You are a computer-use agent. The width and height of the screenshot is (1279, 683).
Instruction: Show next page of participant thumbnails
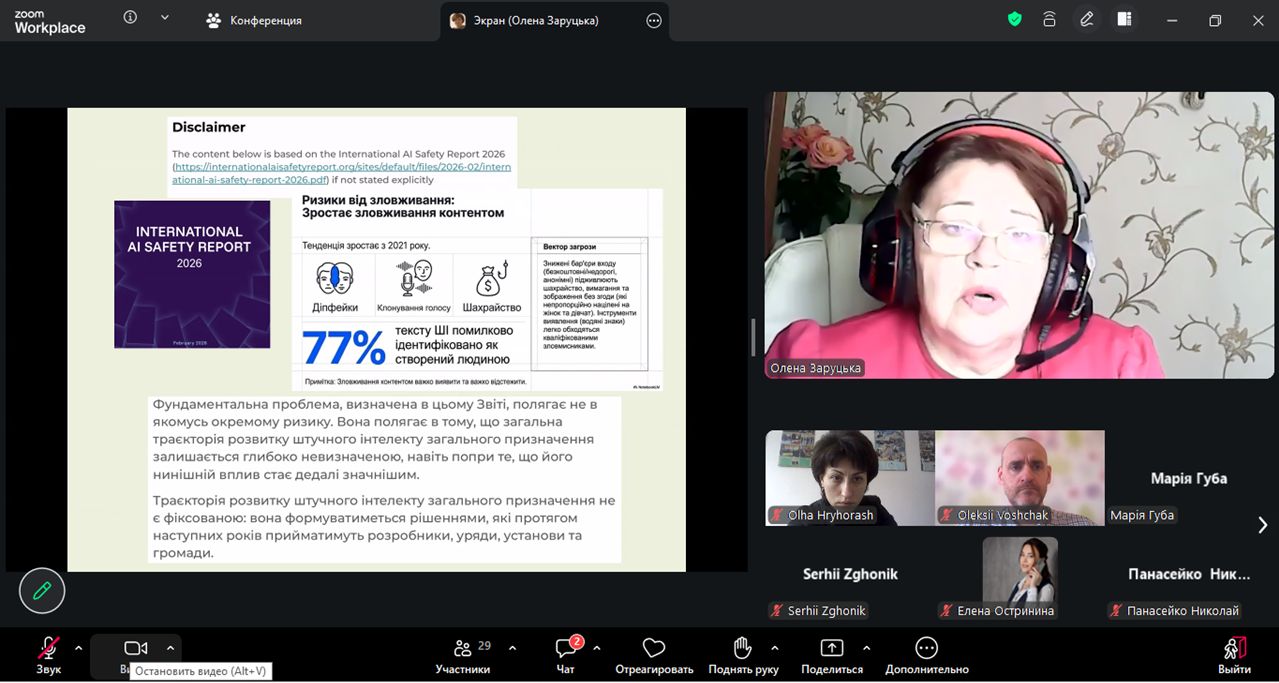[1262, 525]
